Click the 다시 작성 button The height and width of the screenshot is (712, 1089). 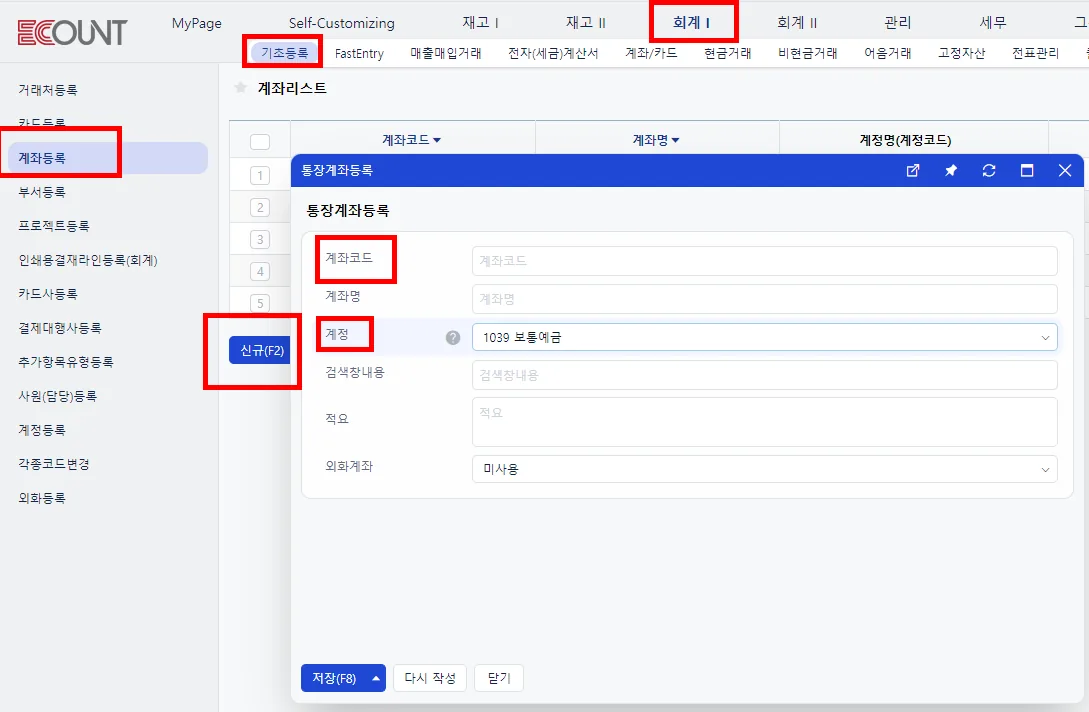tap(430, 678)
